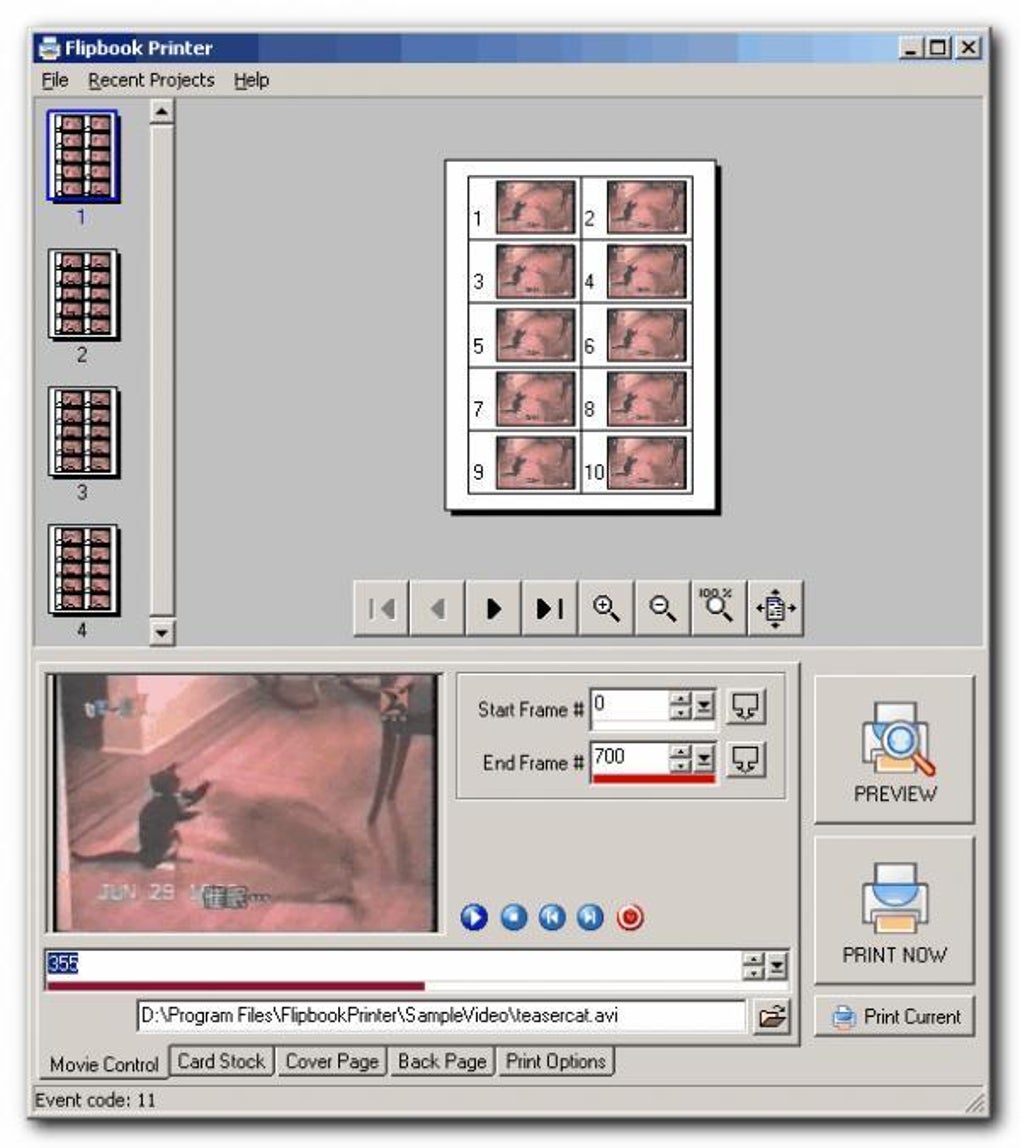Click the PRINT NOW button
The image size is (1020, 1148).
(x=894, y=911)
